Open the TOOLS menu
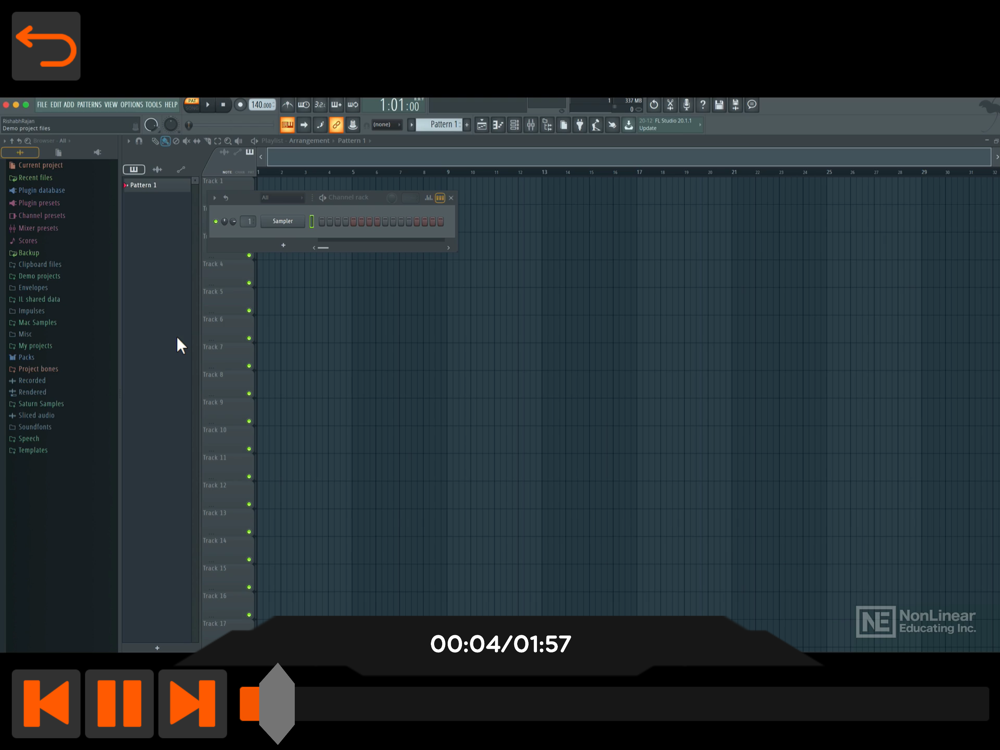1000x750 pixels. [x=154, y=105]
